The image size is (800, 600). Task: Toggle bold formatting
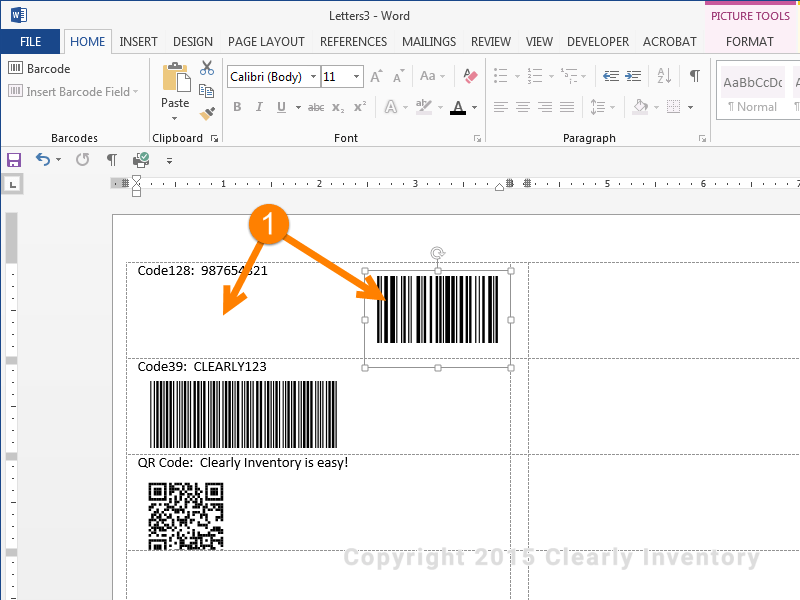click(237, 107)
